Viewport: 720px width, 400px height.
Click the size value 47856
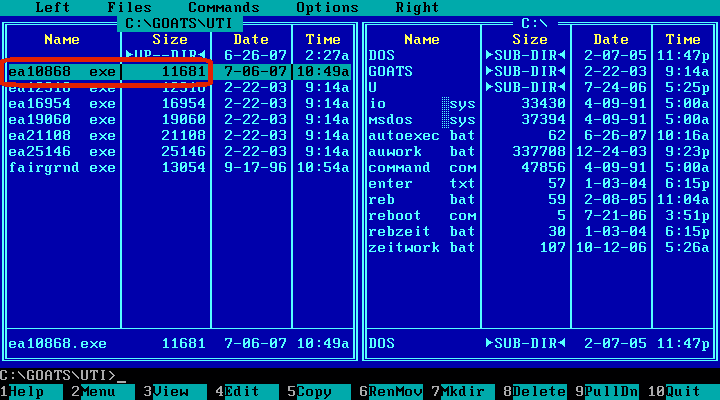[543, 168]
